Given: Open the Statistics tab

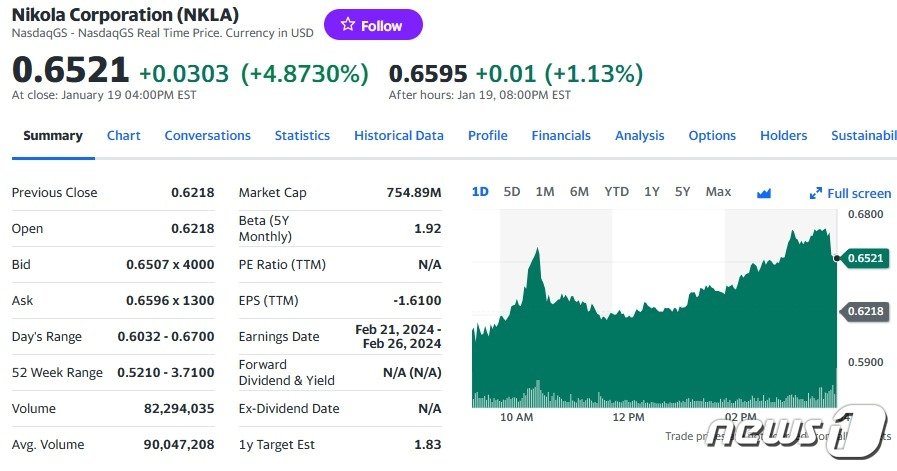Looking at the screenshot, I should (x=302, y=136).
